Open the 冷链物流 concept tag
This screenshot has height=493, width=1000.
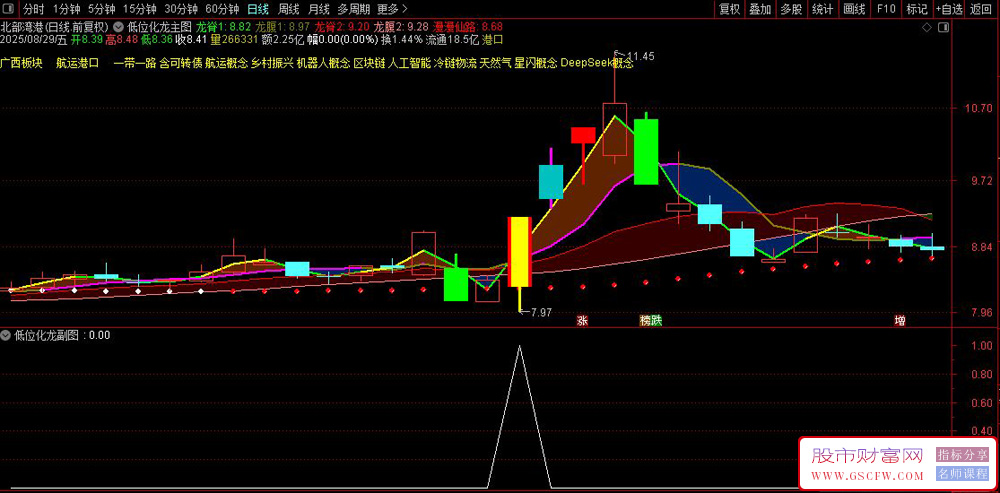click(x=455, y=63)
